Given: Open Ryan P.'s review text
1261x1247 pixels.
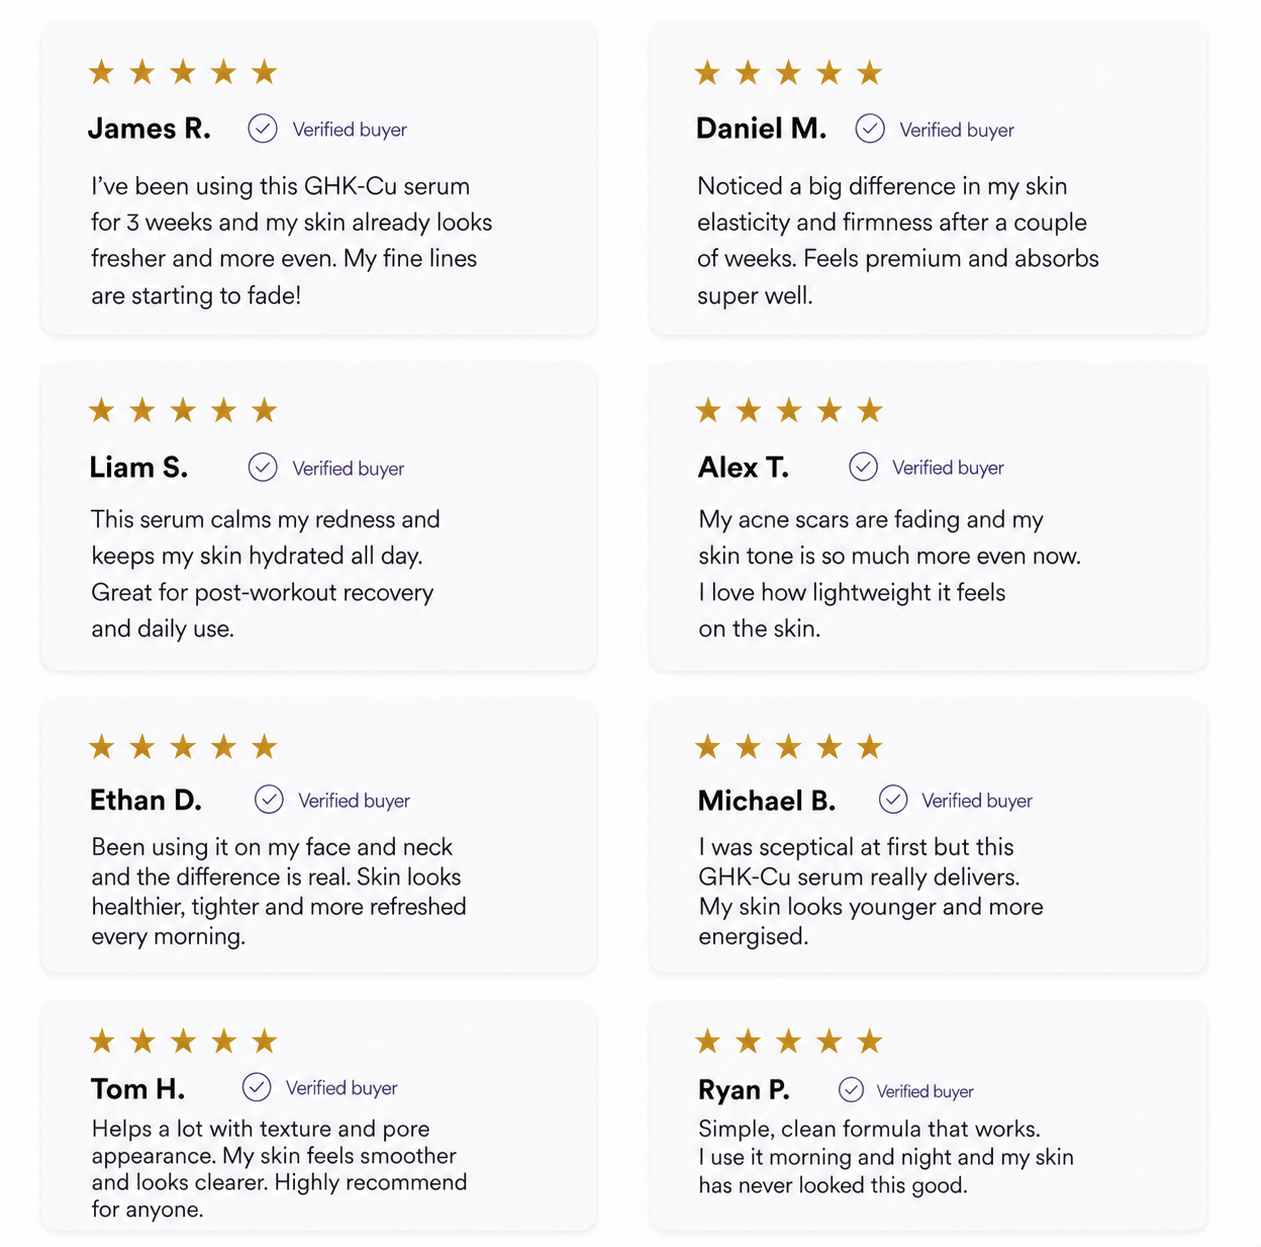Looking at the screenshot, I should click(886, 1157).
